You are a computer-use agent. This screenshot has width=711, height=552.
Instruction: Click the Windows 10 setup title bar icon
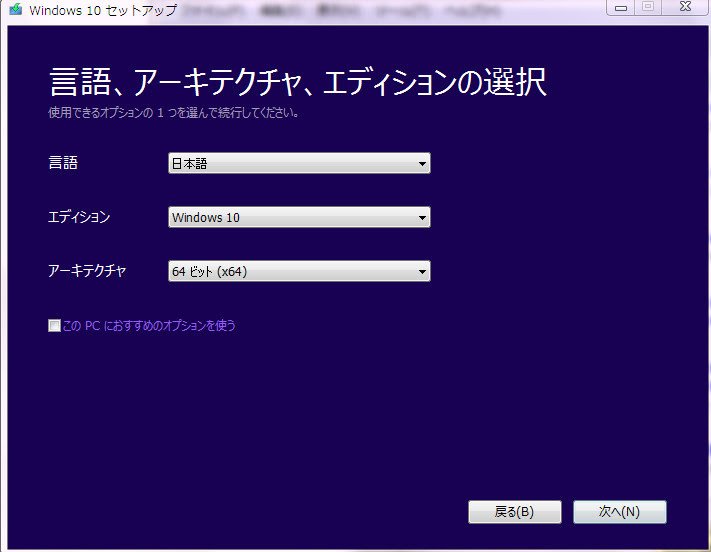coord(15,9)
